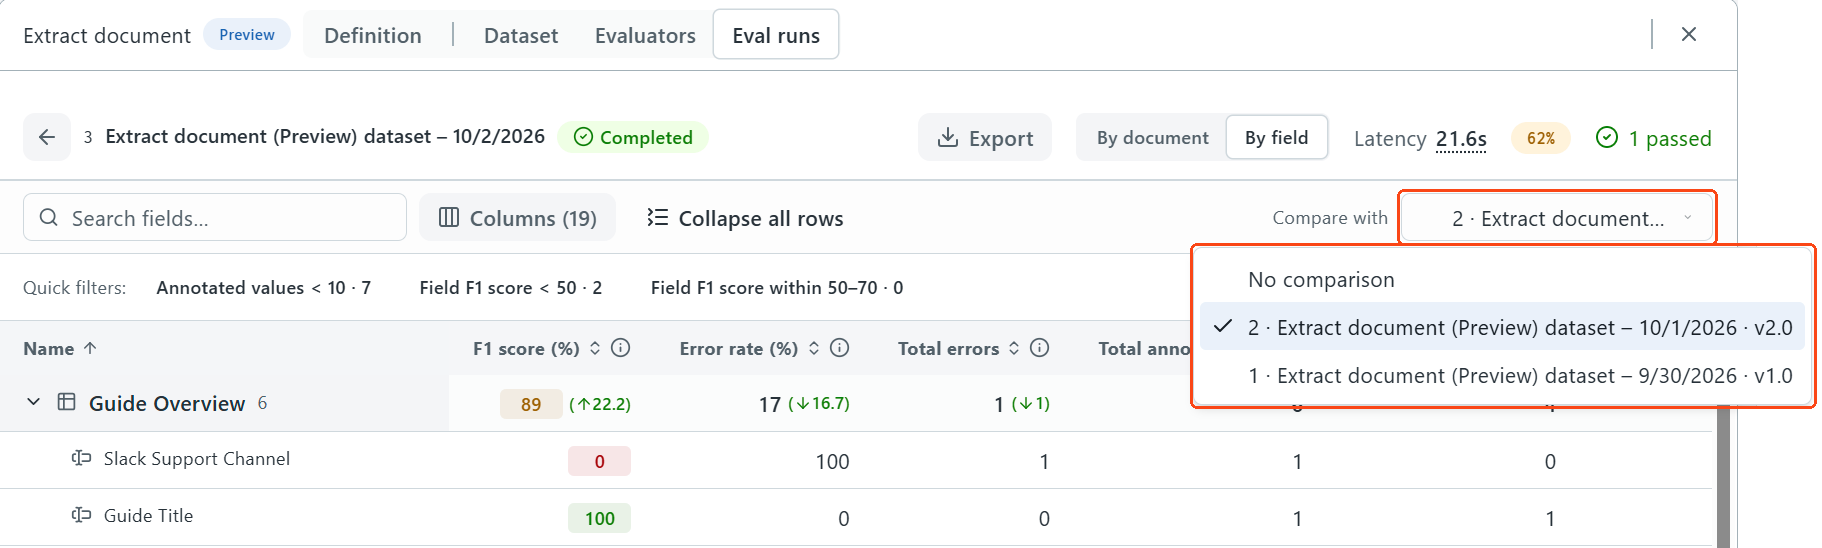Click the Preview badge

pos(247,35)
